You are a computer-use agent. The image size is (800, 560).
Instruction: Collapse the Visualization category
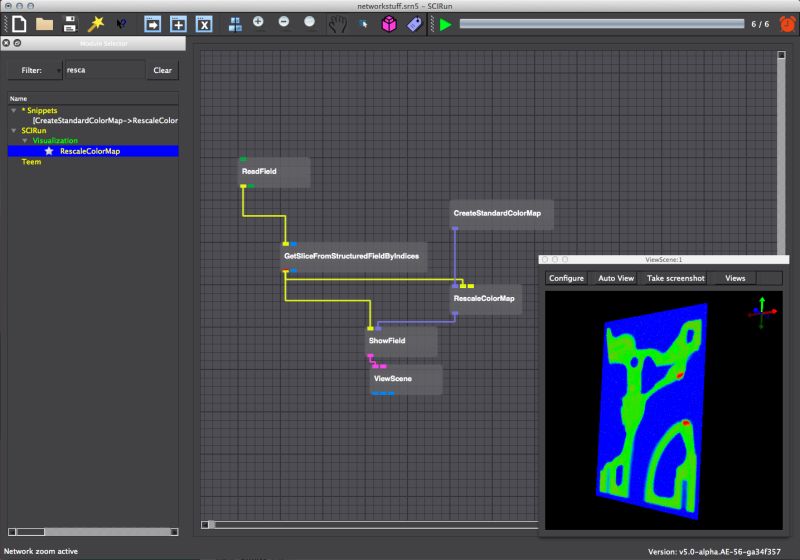point(24,140)
